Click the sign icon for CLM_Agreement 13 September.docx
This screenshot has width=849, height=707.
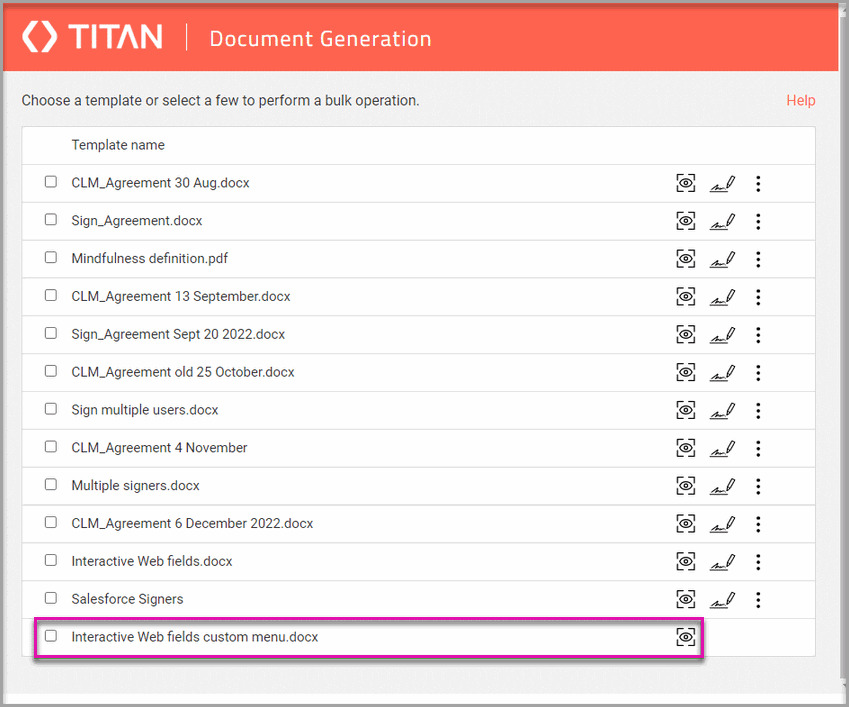[x=722, y=298]
